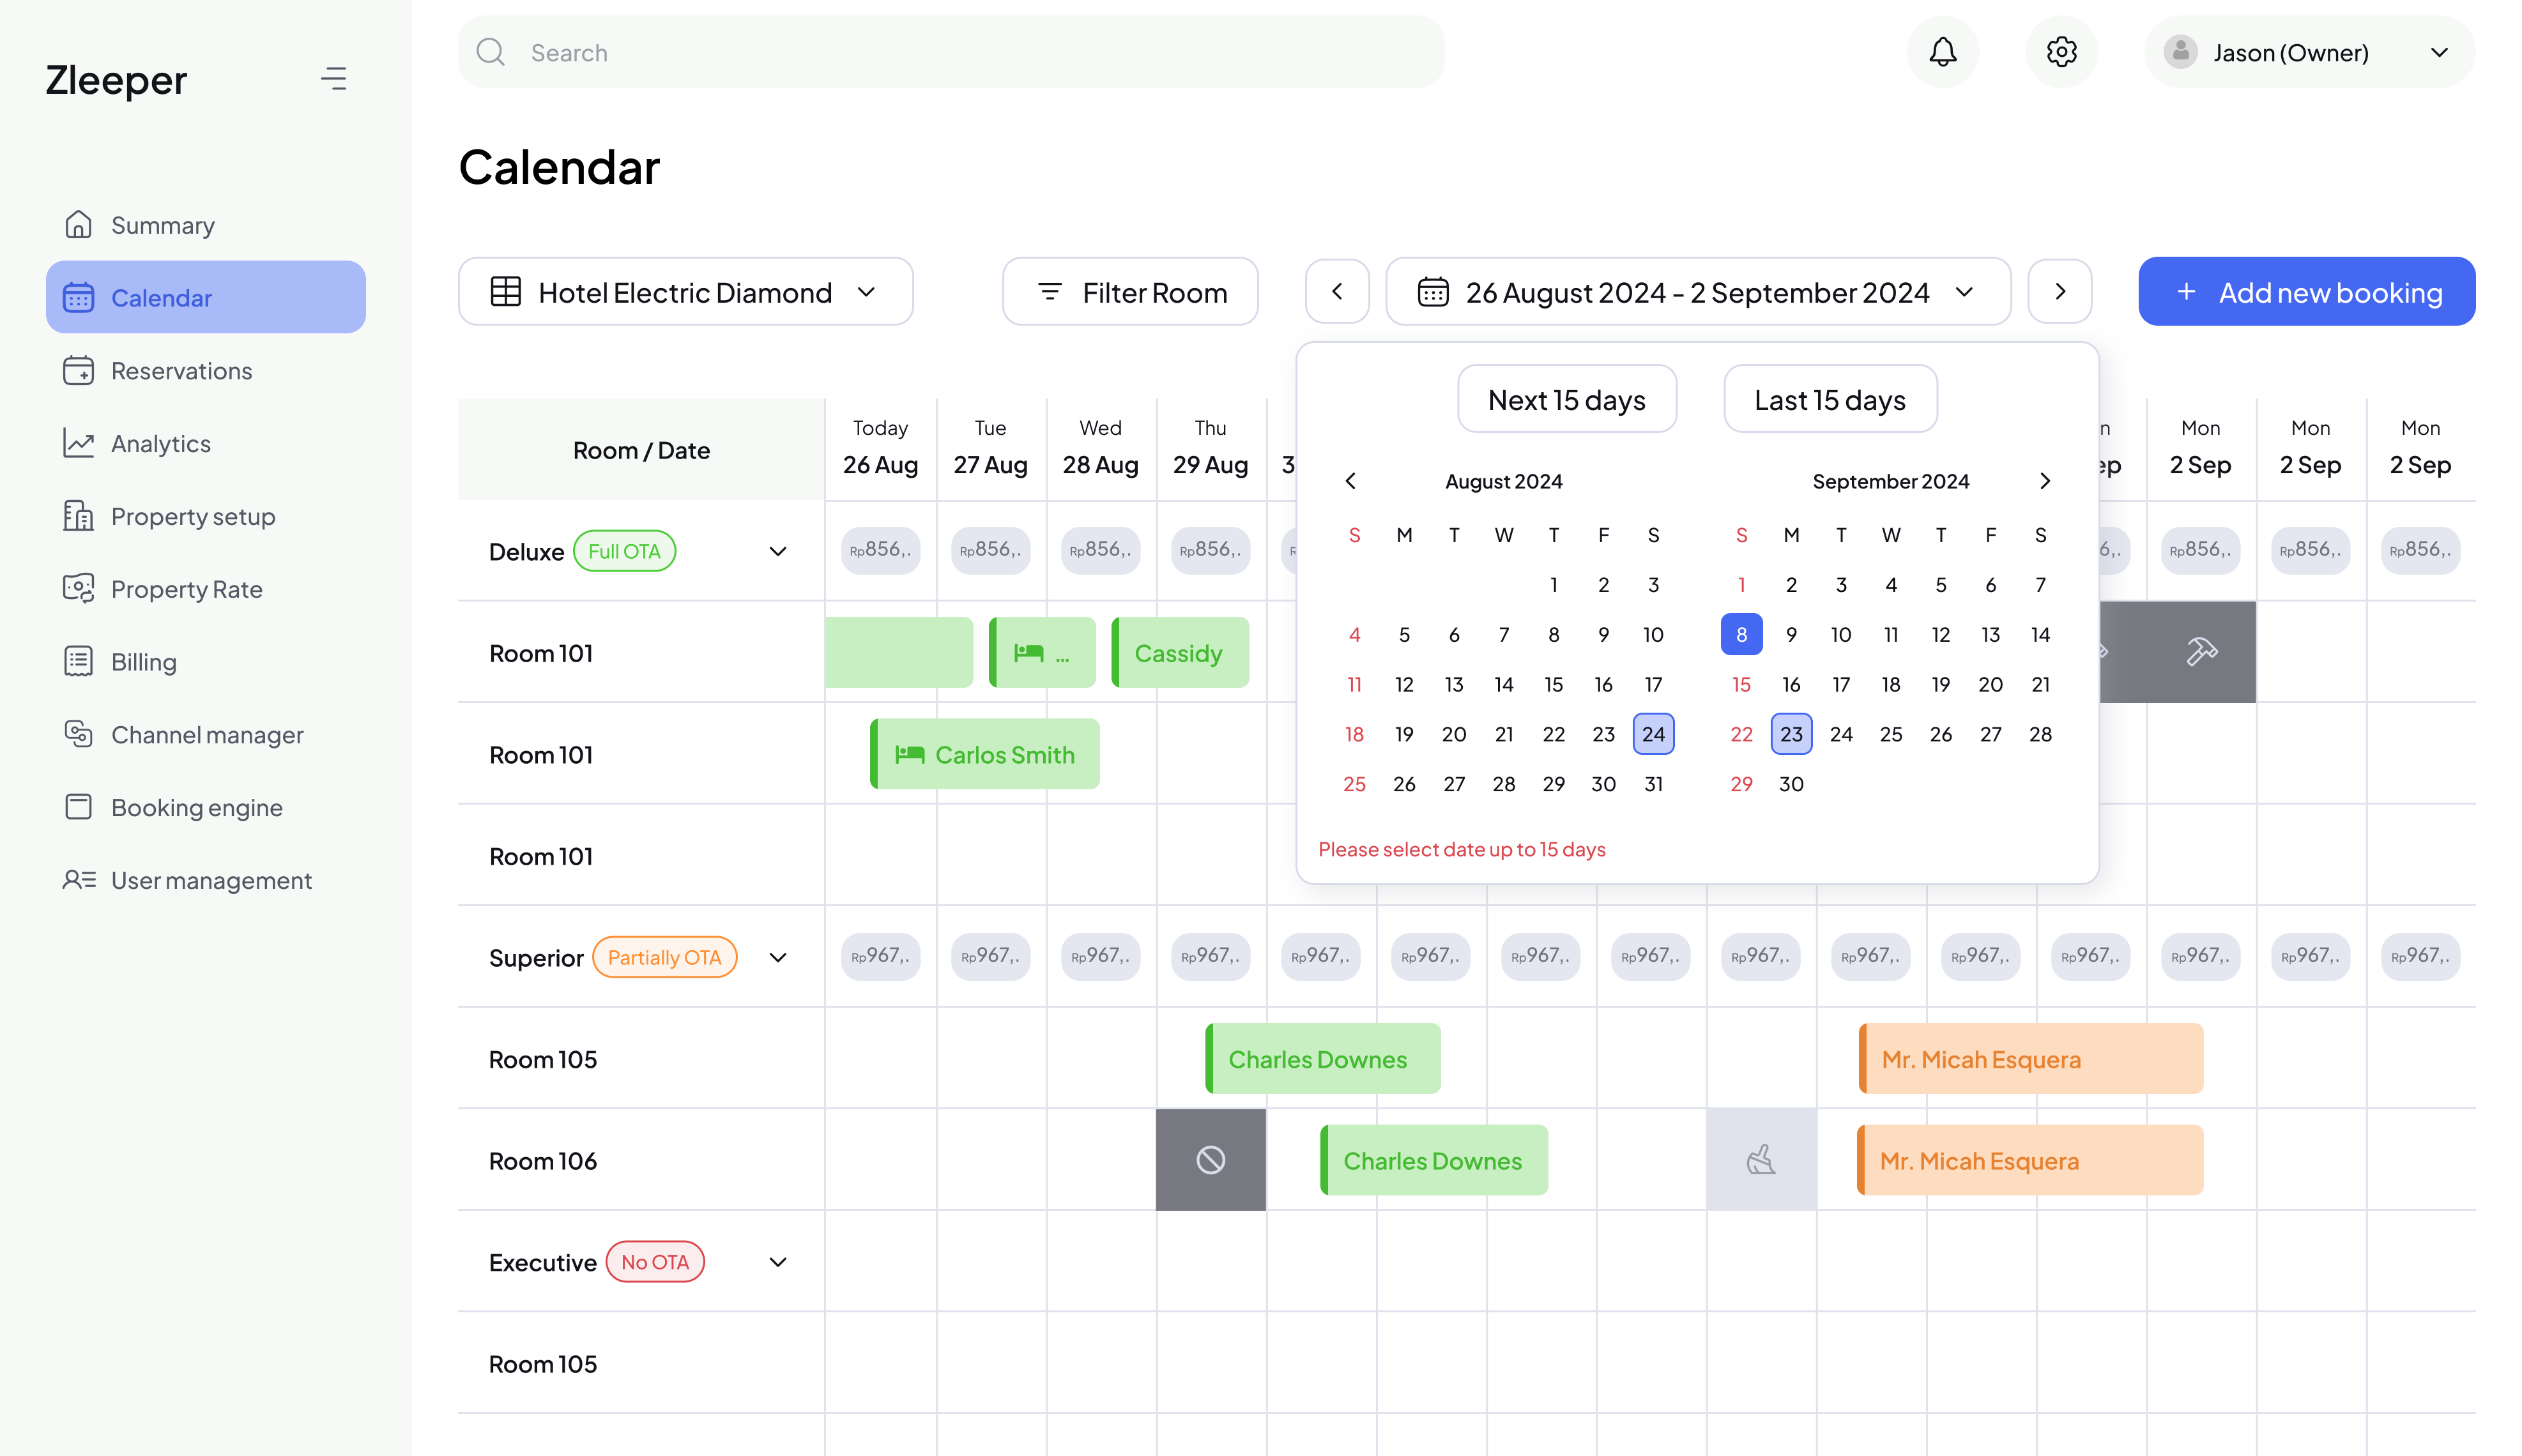The height and width of the screenshot is (1456, 2522).
Task: Open Analytics page
Action: [206, 443]
